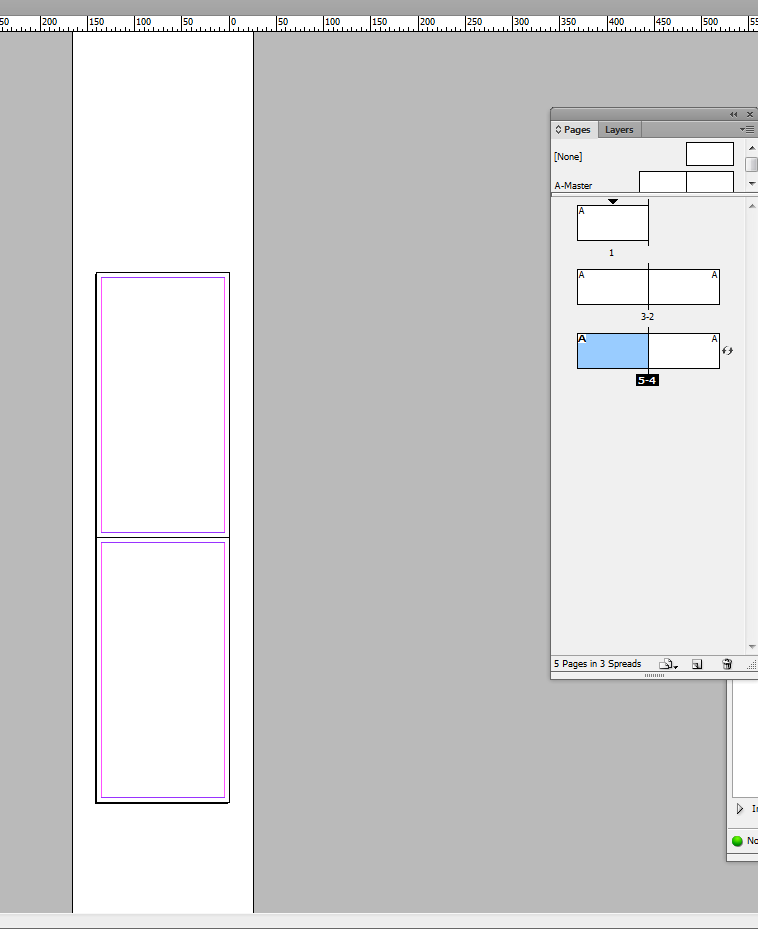Close the Pages panel

pyautogui.click(x=750, y=114)
